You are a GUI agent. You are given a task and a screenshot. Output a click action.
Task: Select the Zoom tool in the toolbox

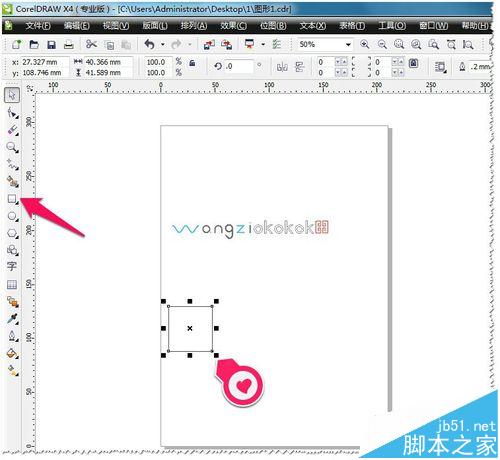pos(13,147)
